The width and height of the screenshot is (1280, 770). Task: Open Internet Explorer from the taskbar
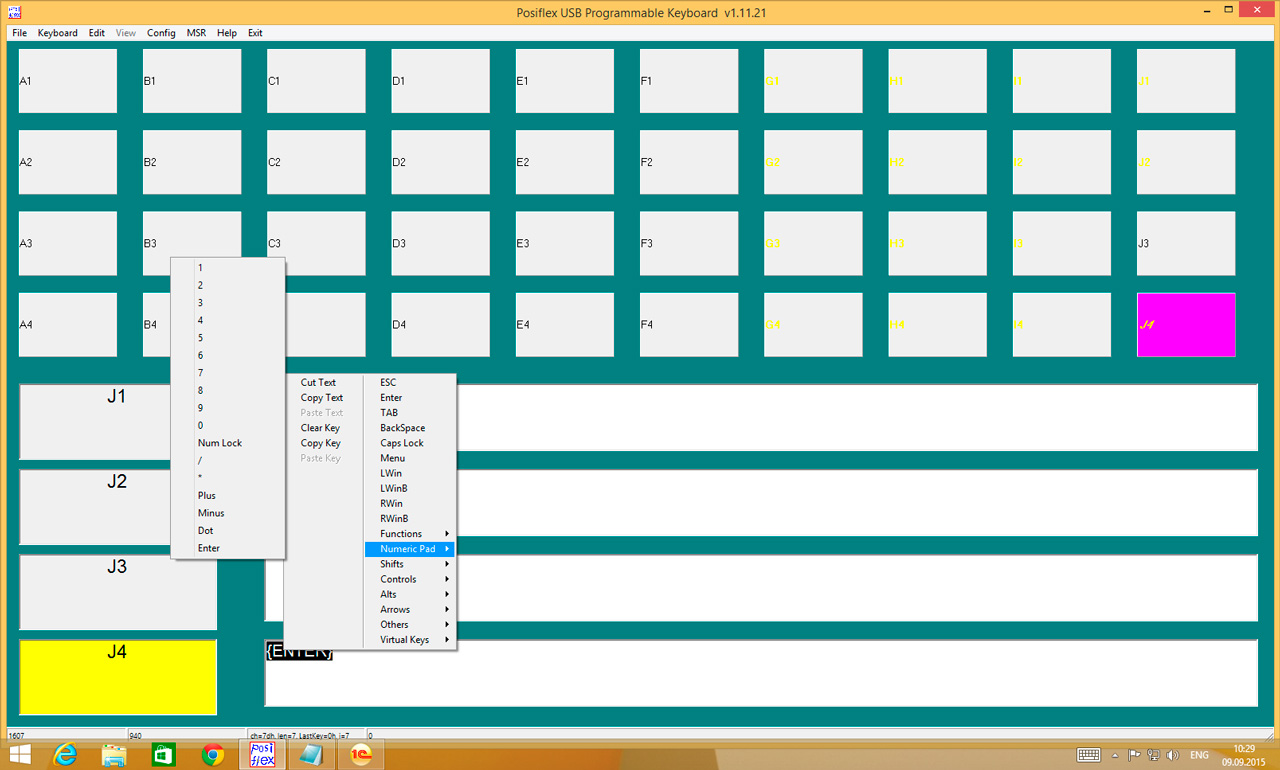(66, 755)
